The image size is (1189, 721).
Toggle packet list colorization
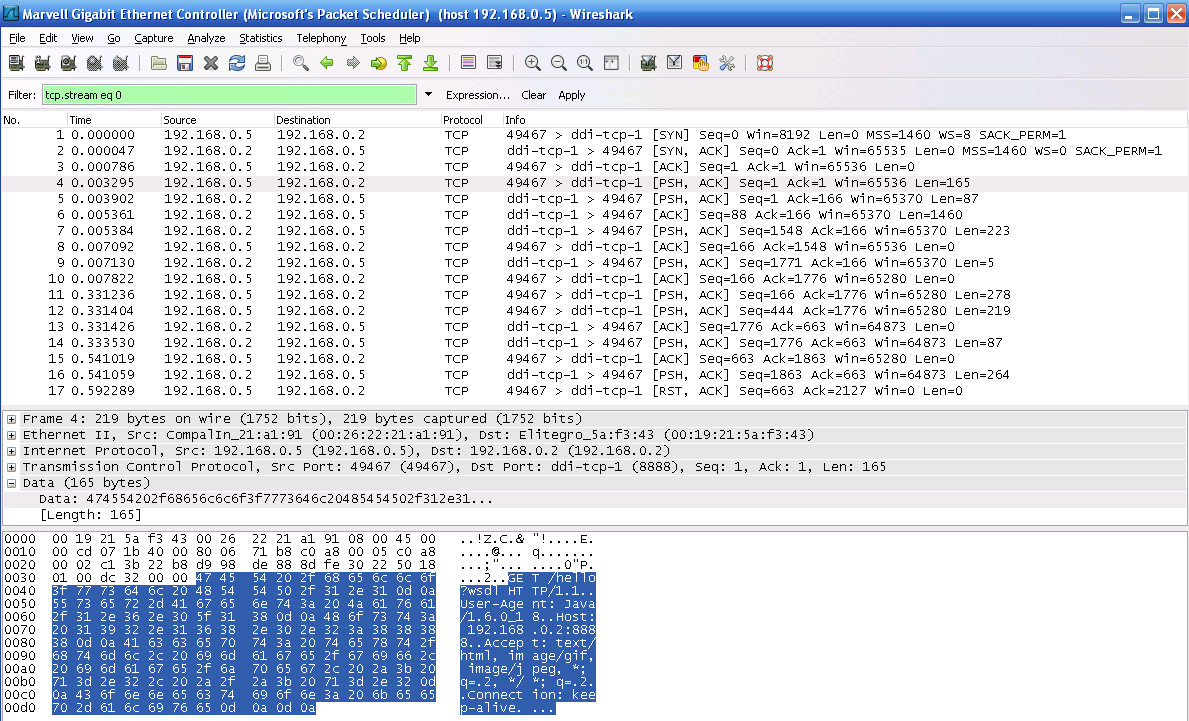click(x=469, y=62)
